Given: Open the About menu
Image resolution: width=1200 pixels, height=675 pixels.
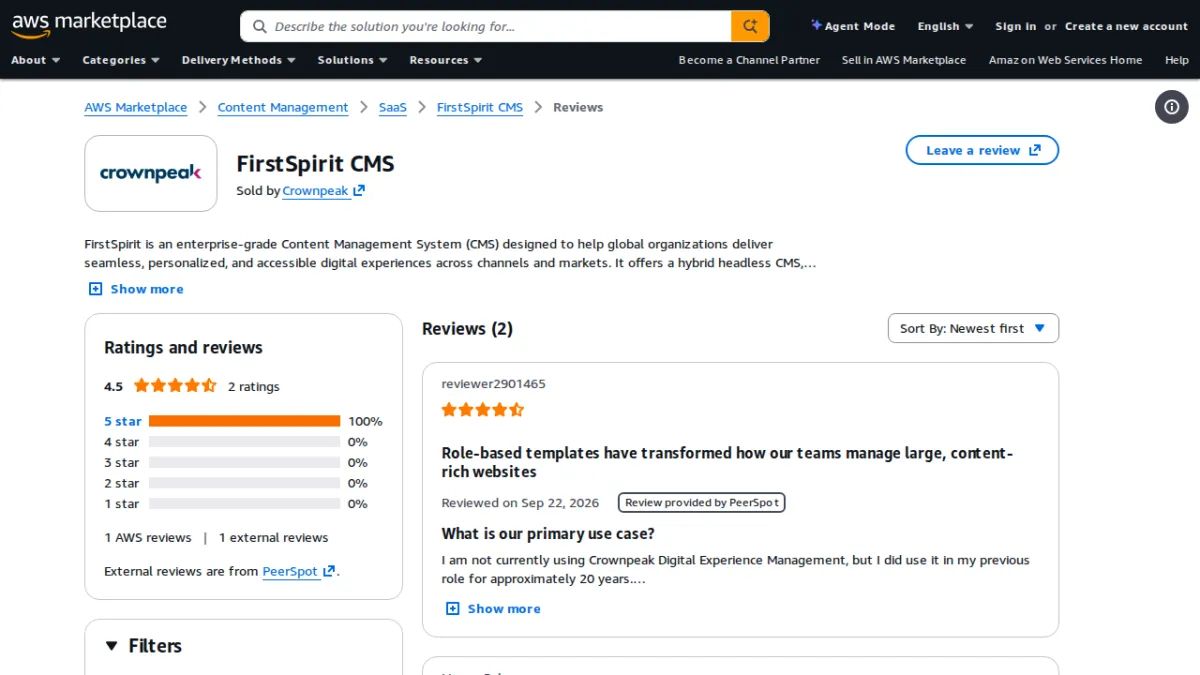Looking at the screenshot, I should [36, 60].
